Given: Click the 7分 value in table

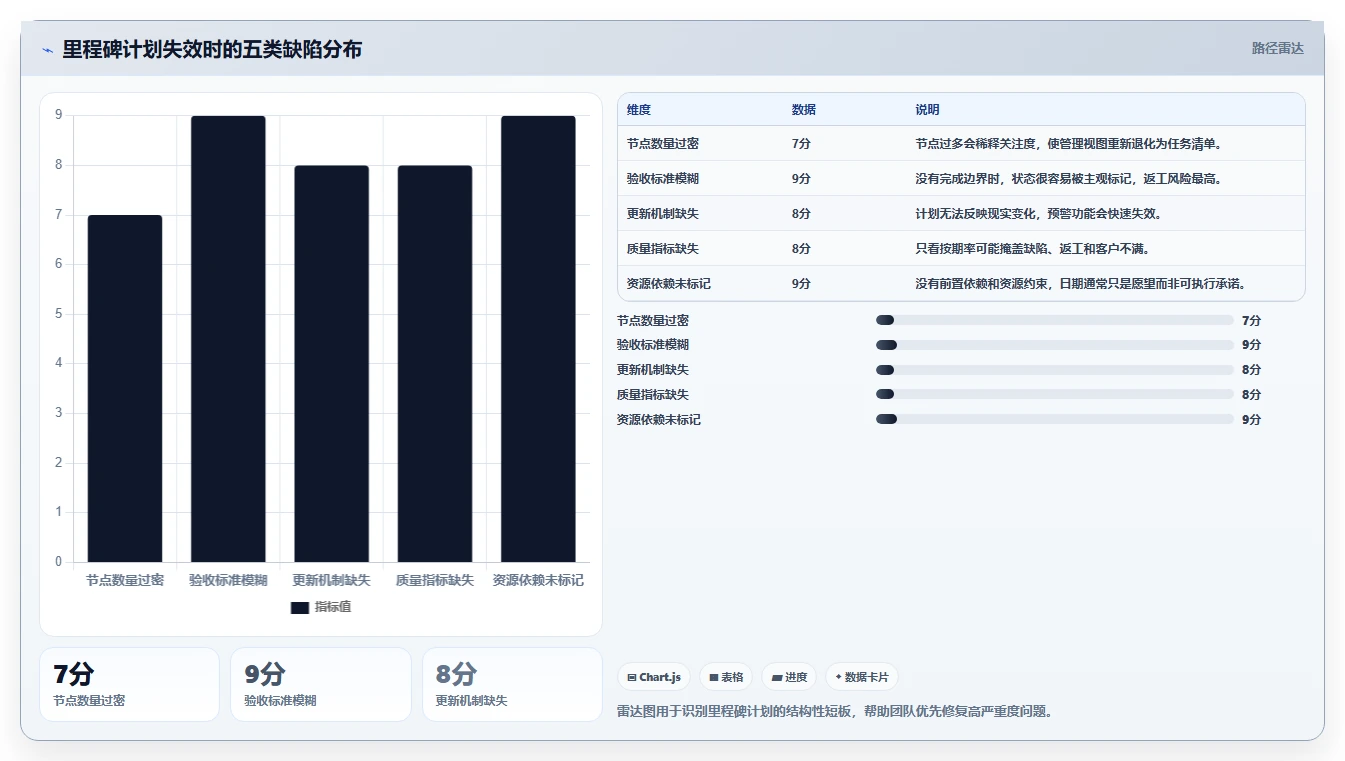Looking at the screenshot, I should coord(801,144).
